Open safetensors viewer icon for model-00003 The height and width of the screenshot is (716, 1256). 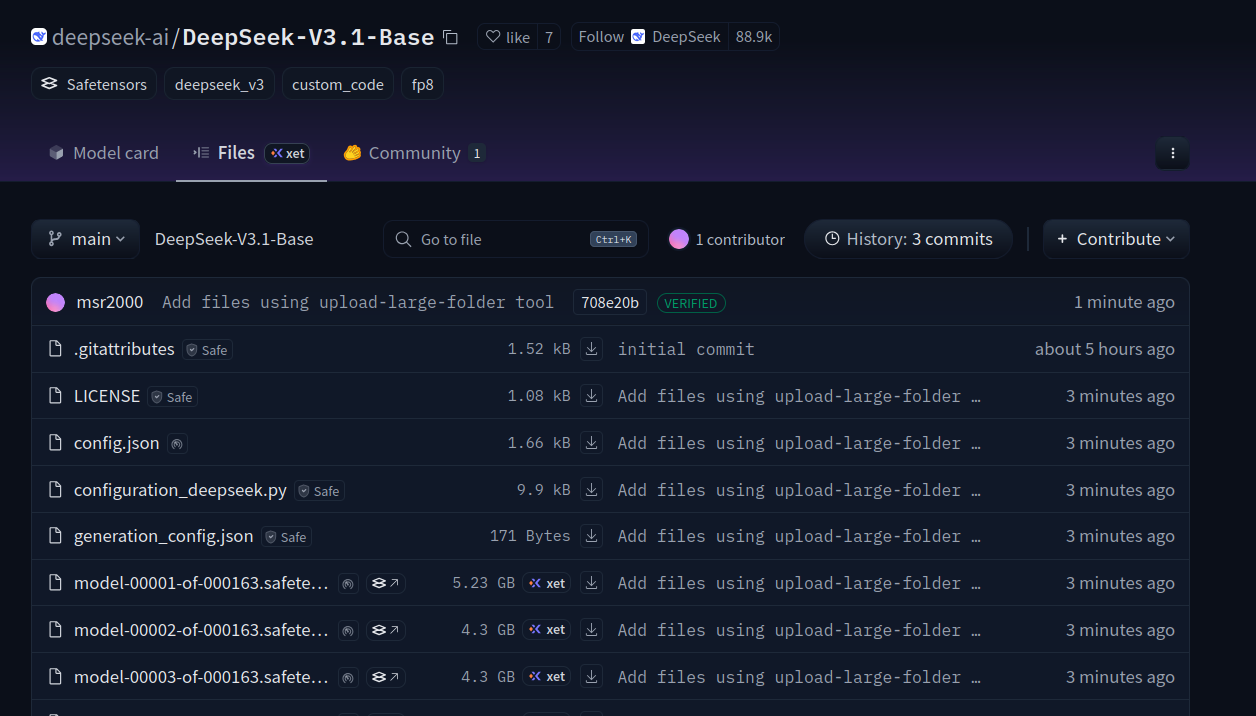click(386, 677)
